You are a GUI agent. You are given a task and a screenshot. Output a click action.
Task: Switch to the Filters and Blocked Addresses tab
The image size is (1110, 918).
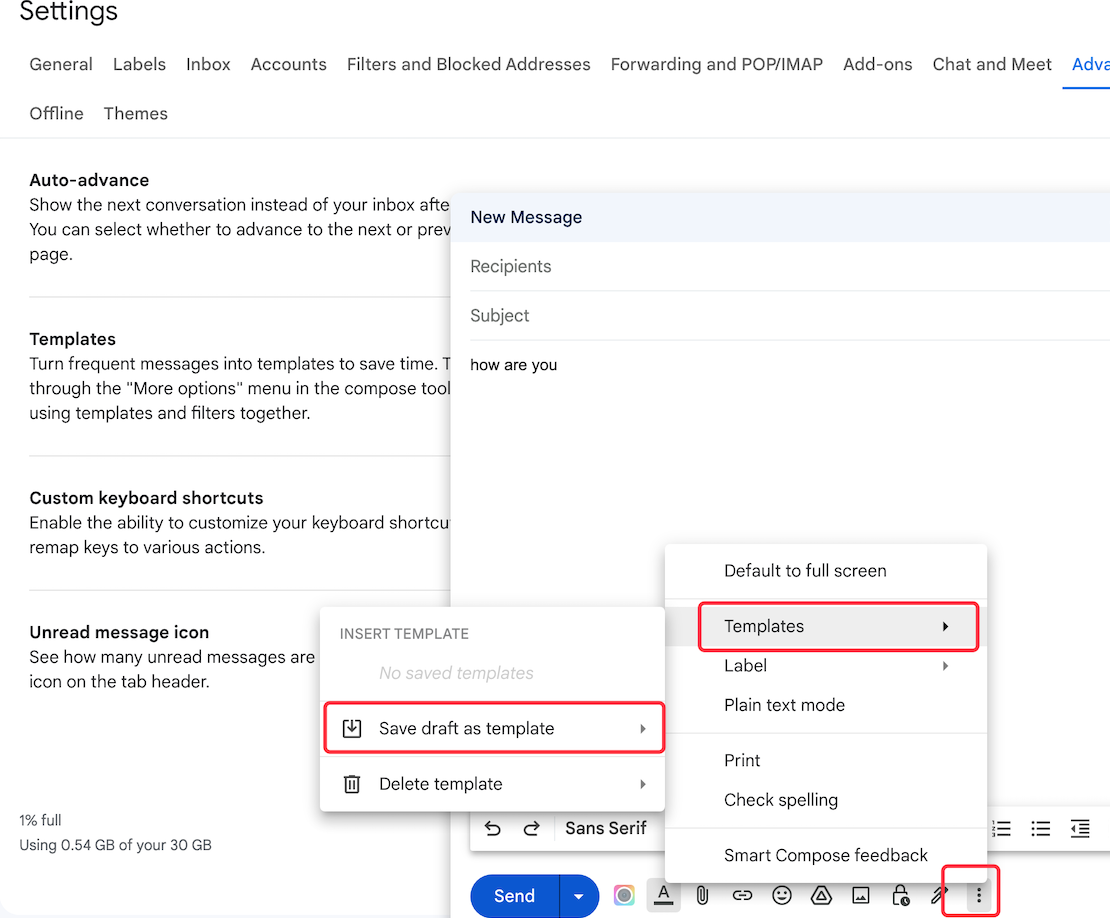tap(468, 64)
